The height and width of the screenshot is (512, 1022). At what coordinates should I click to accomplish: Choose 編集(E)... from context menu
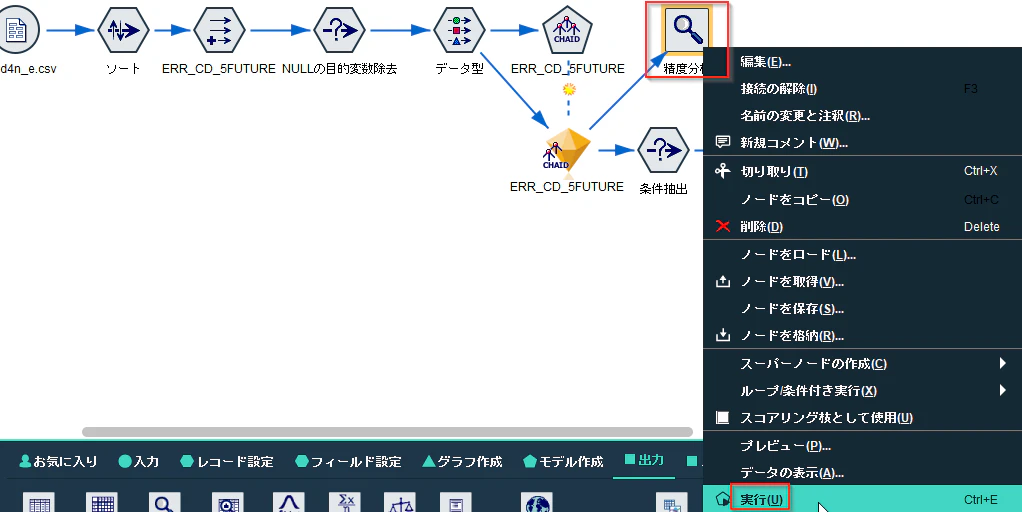click(x=862, y=62)
